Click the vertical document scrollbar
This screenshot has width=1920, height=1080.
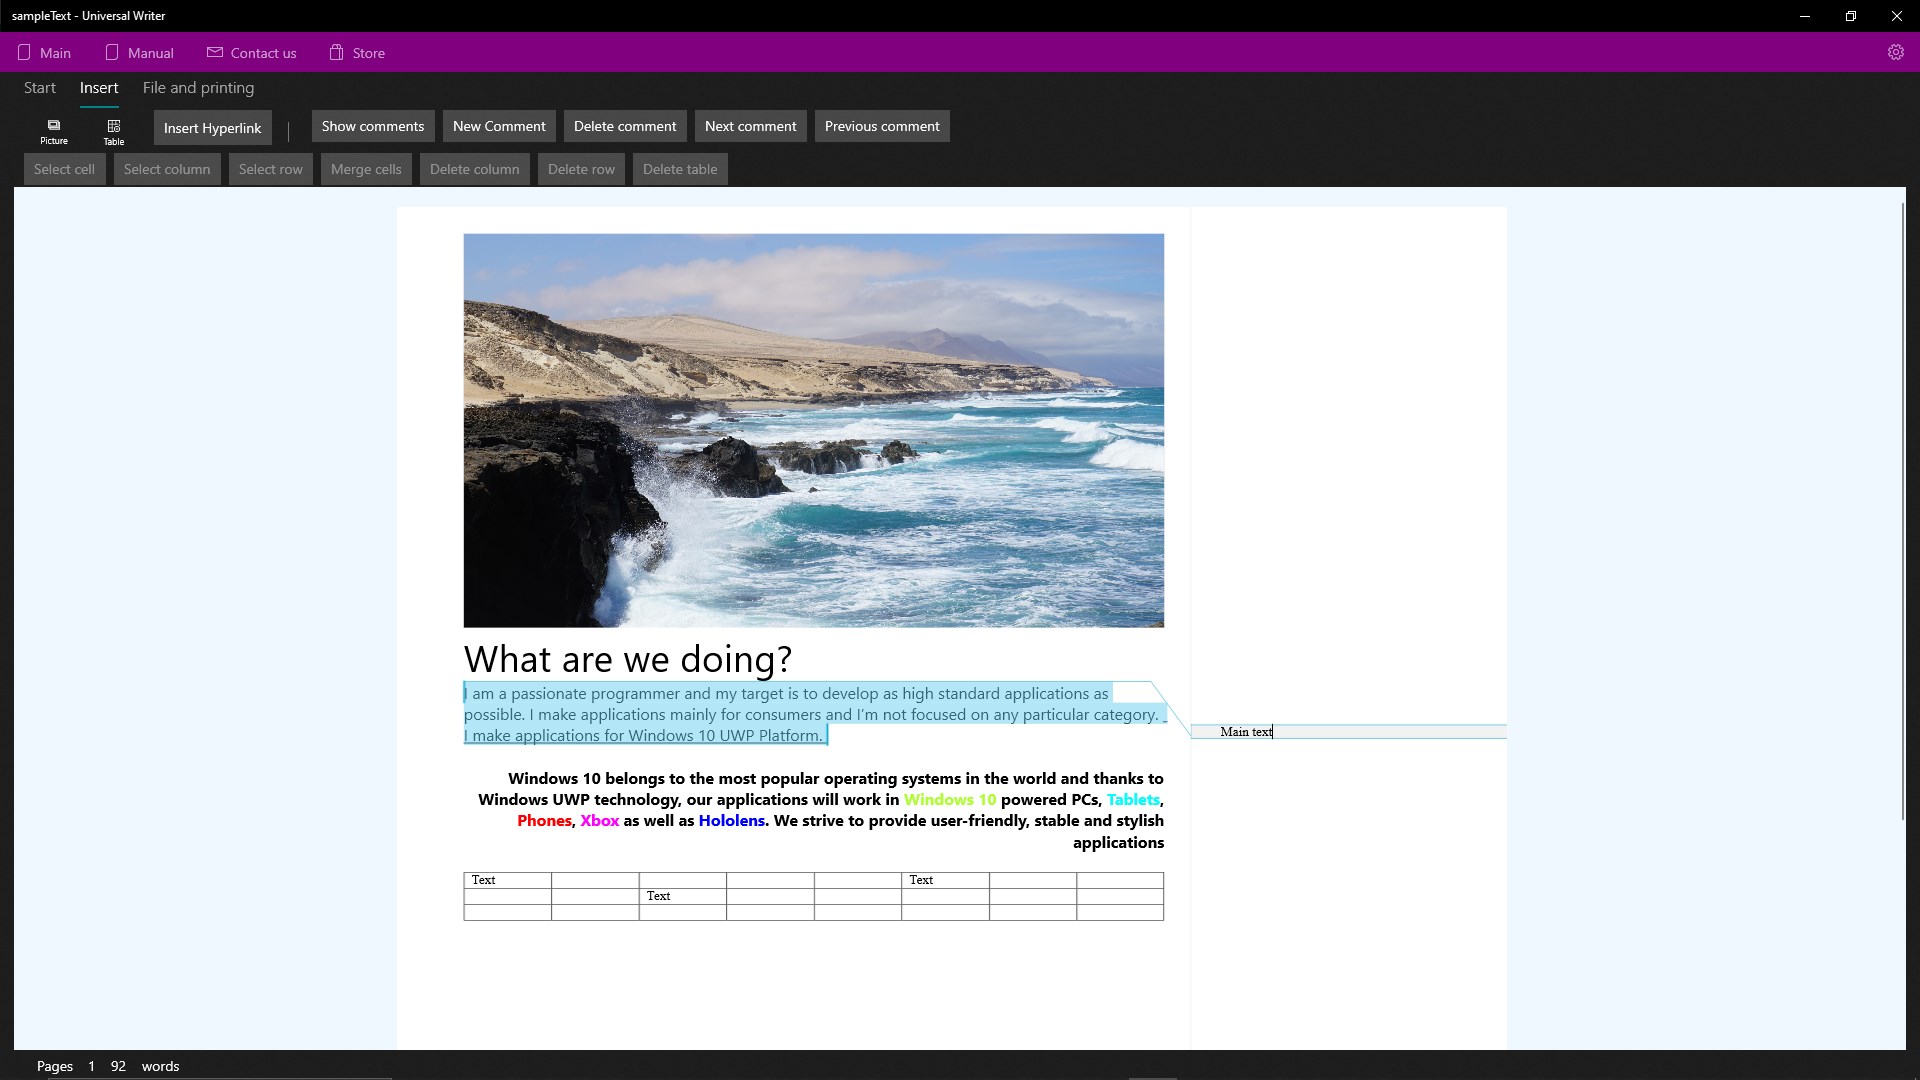(1902, 510)
